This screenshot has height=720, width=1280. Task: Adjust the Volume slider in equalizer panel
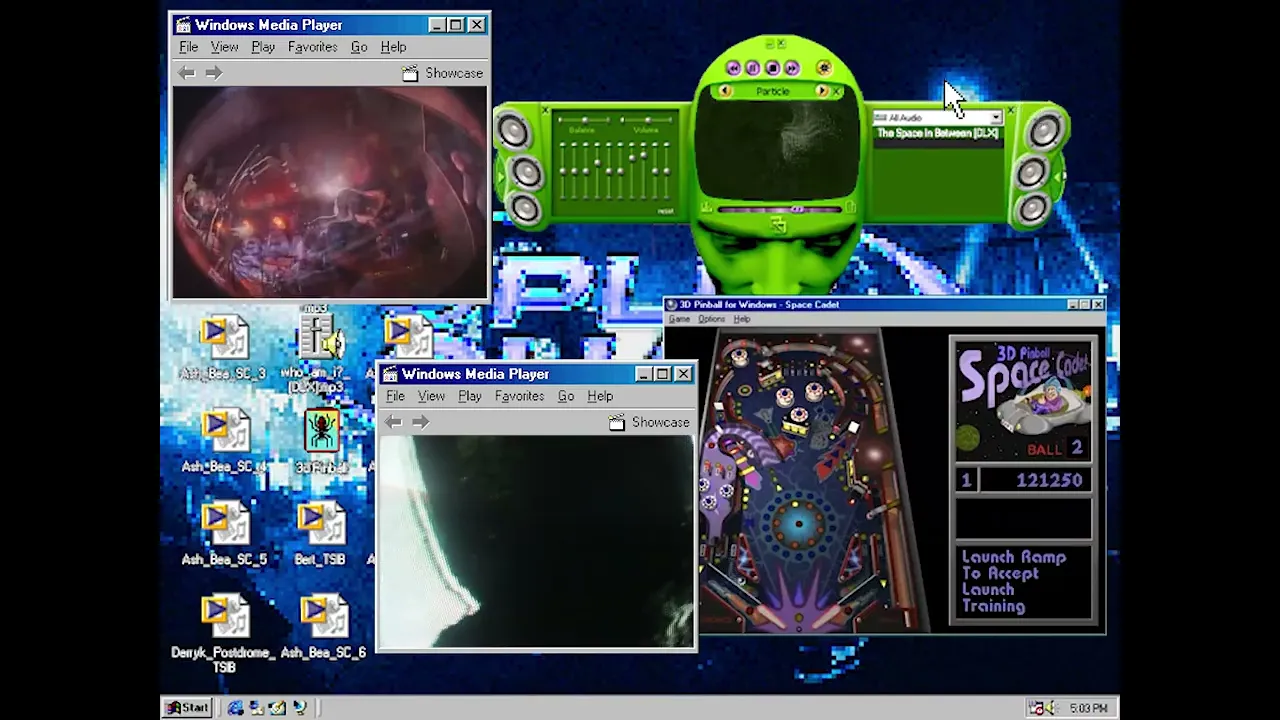(x=646, y=121)
